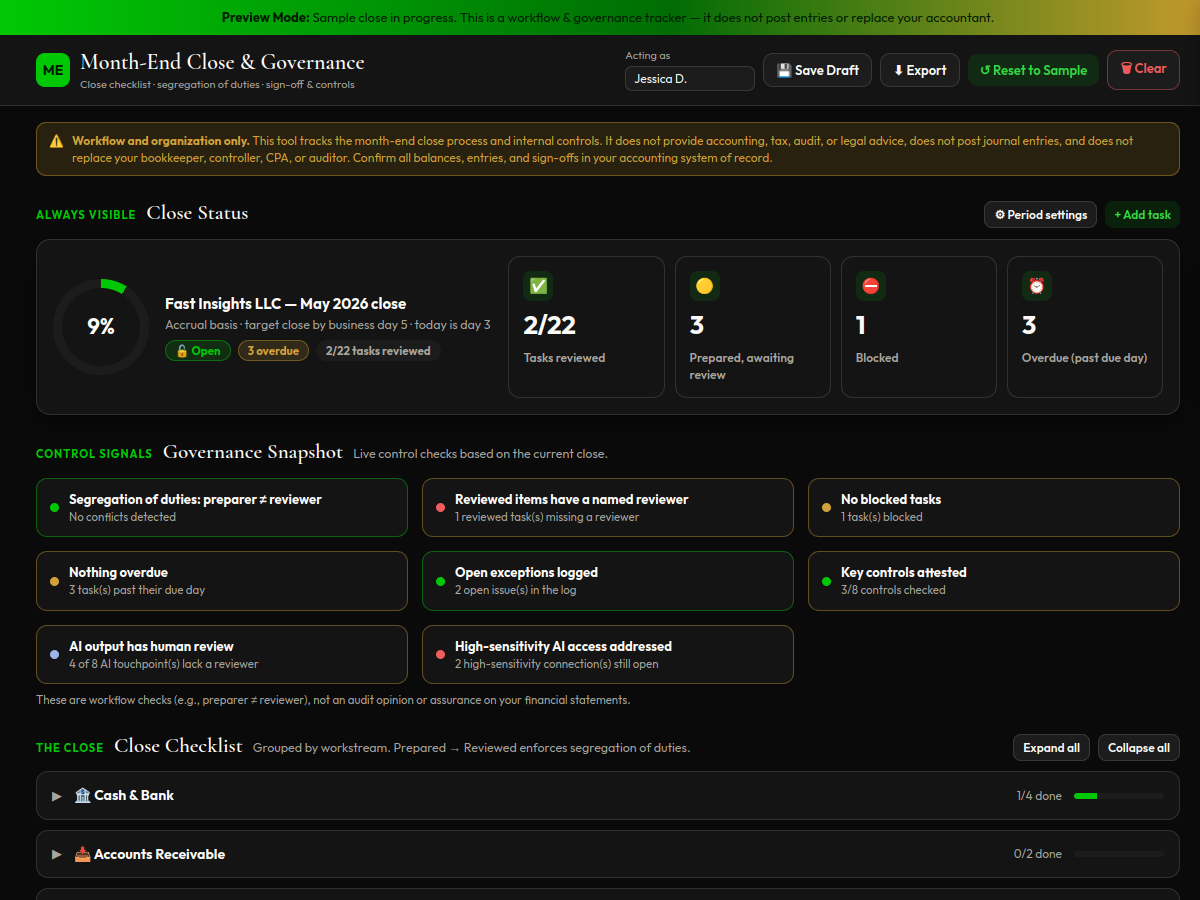1200x900 pixels.
Task: Save the current draft
Action: tap(818, 70)
